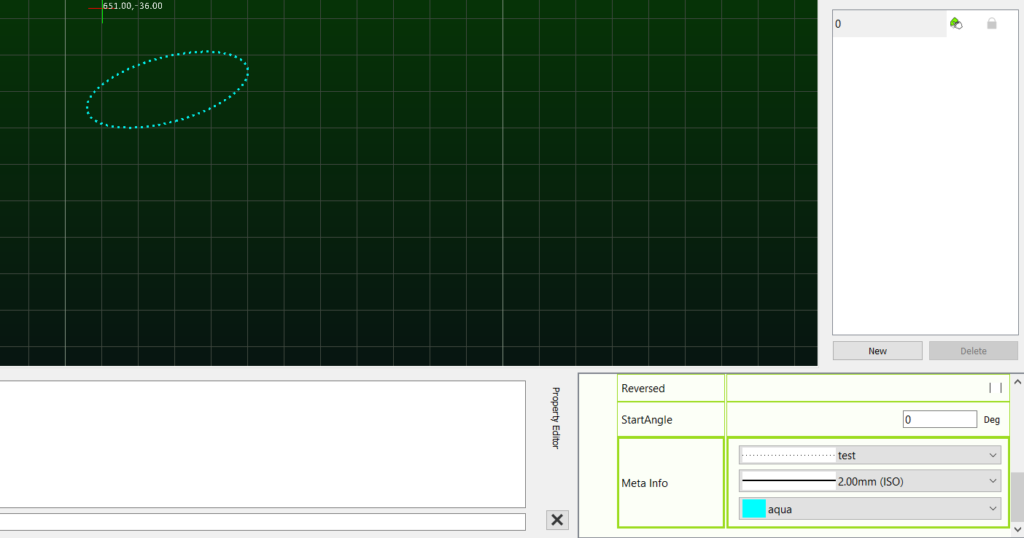The width and height of the screenshot is (1024, 538).
Task: Click the Deg unit label
Action: pos(991,420)
